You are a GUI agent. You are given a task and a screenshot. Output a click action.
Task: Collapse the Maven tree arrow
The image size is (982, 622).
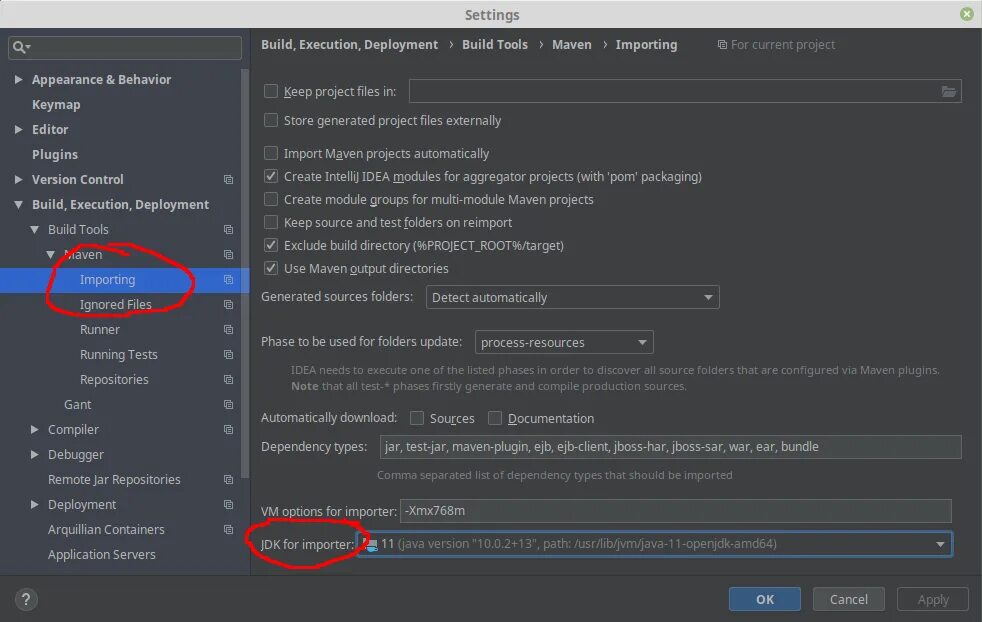51,255
